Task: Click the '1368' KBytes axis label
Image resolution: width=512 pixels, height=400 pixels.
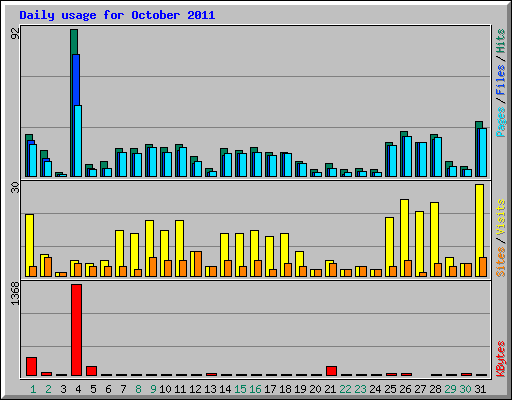Action: point(15,293)
